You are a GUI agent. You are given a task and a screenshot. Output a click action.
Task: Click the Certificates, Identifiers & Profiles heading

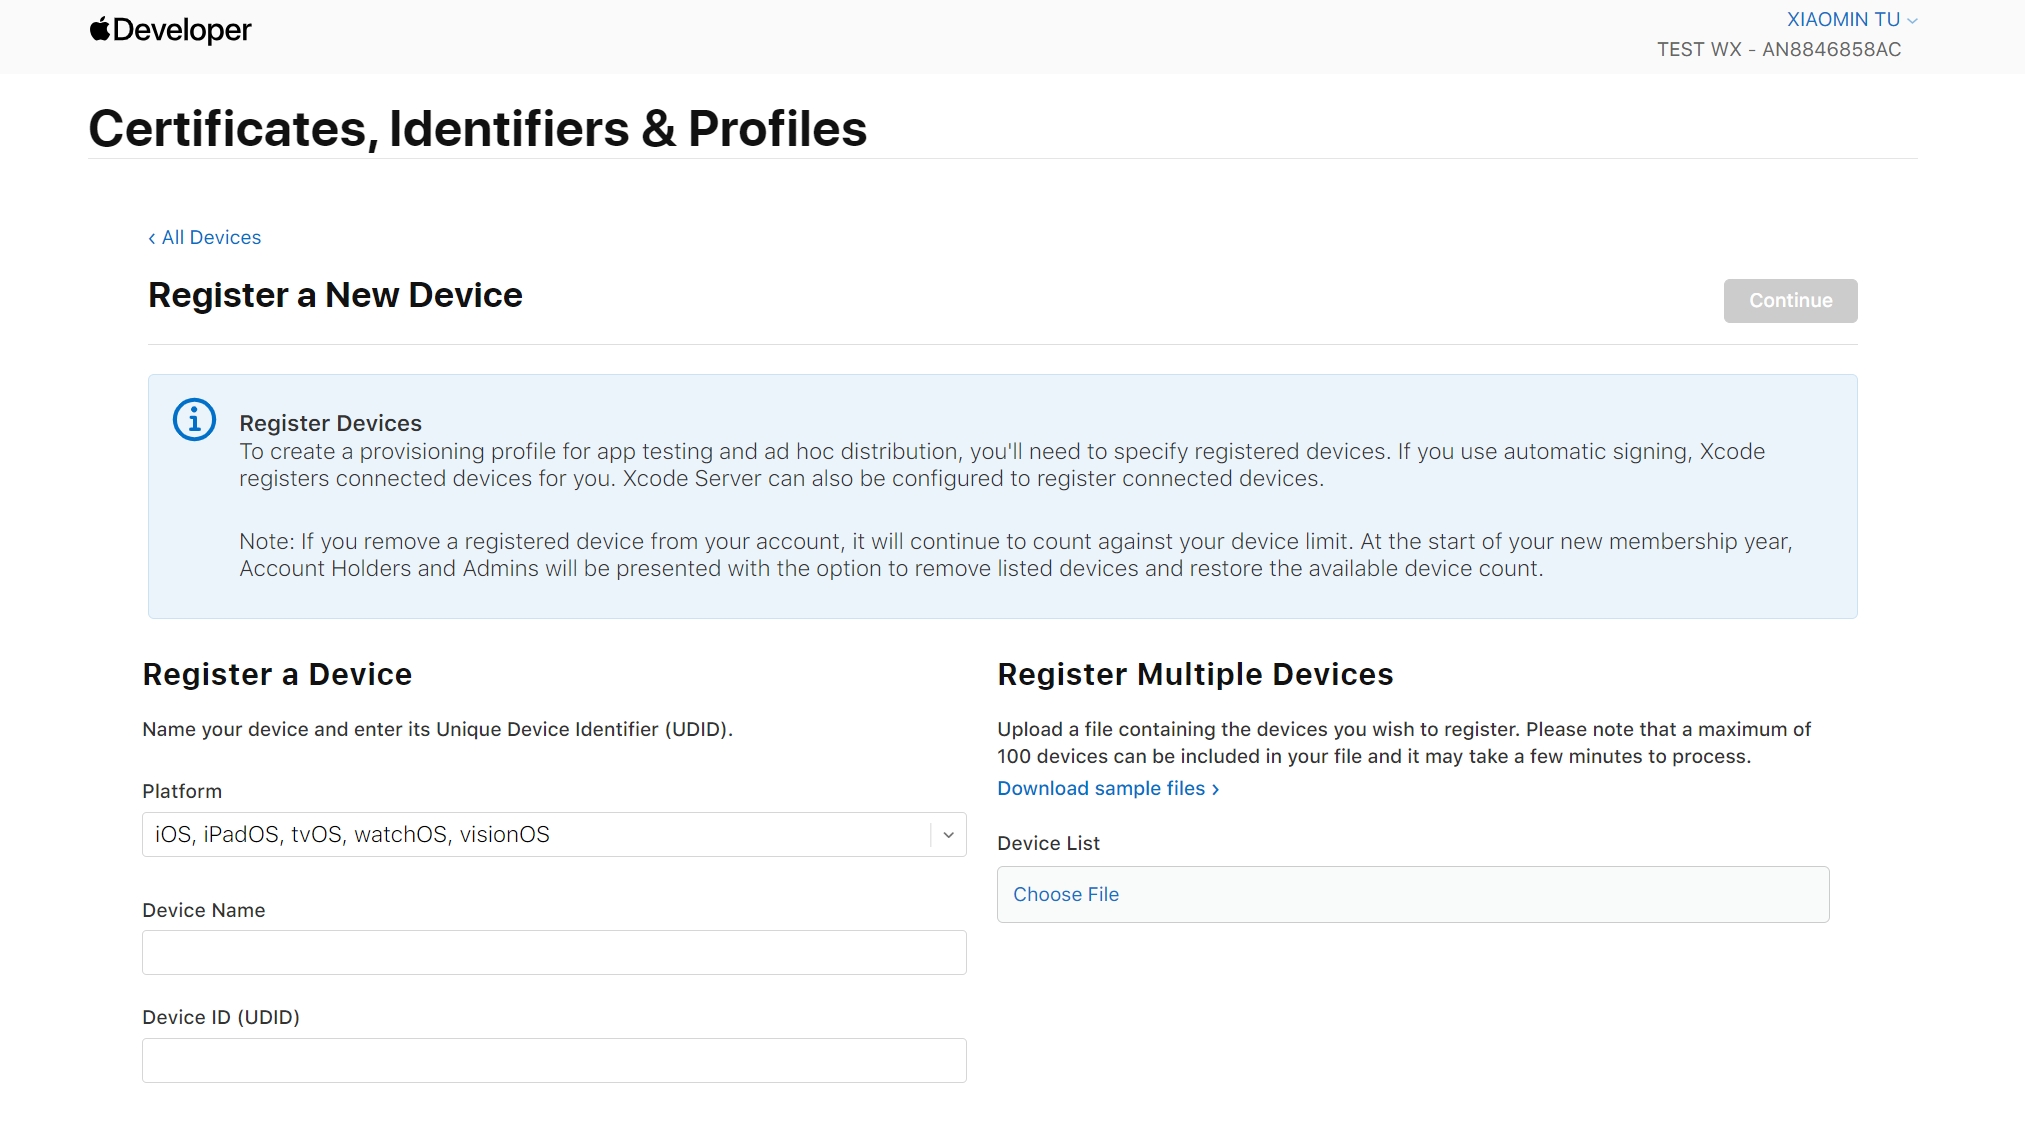pos(477,128)
